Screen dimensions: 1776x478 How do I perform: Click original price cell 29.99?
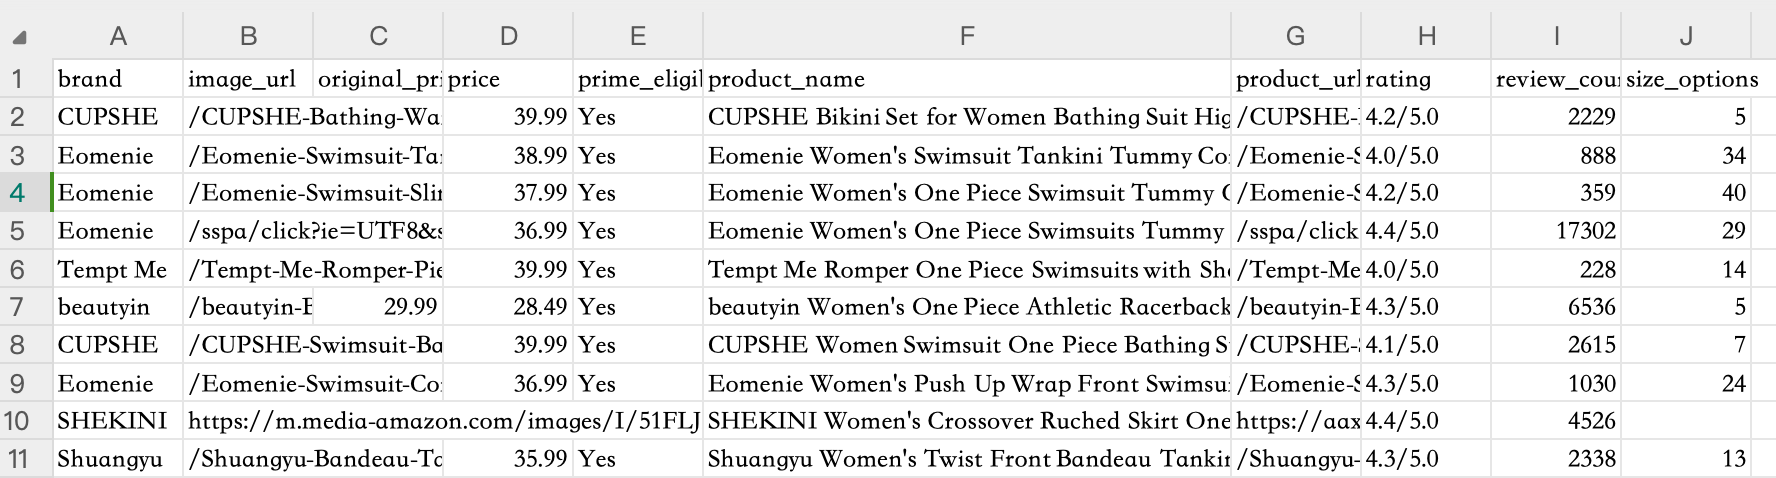coord(378,307)
